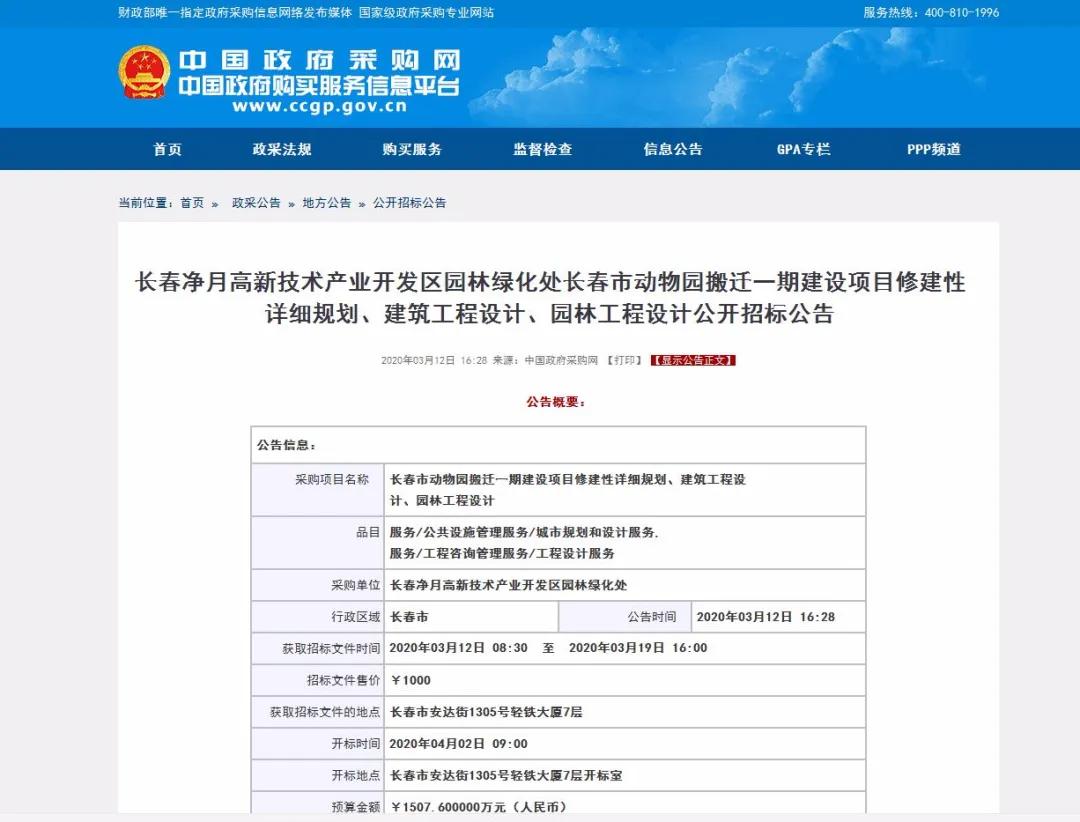The width and height of the screenshot is (1080, 822).
Task: Click the start time 2020年03月12日 08:30
Action: [458, 648]
